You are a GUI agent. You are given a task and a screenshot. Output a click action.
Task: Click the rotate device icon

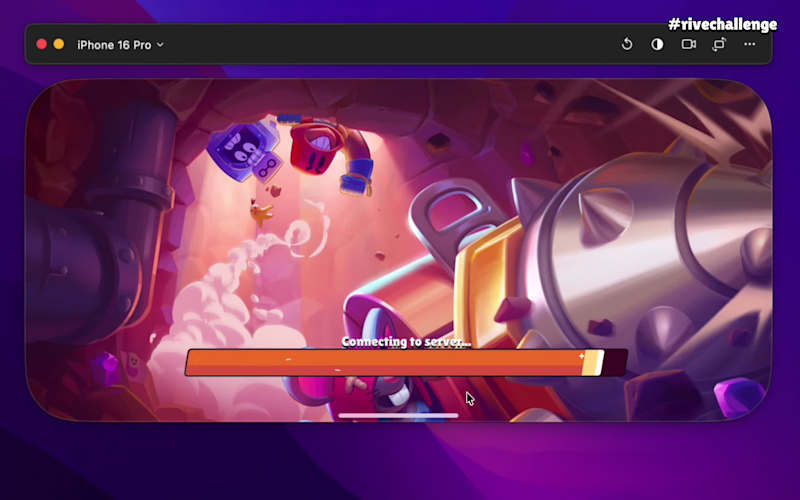pyautogui.click(x=627, y=44)
